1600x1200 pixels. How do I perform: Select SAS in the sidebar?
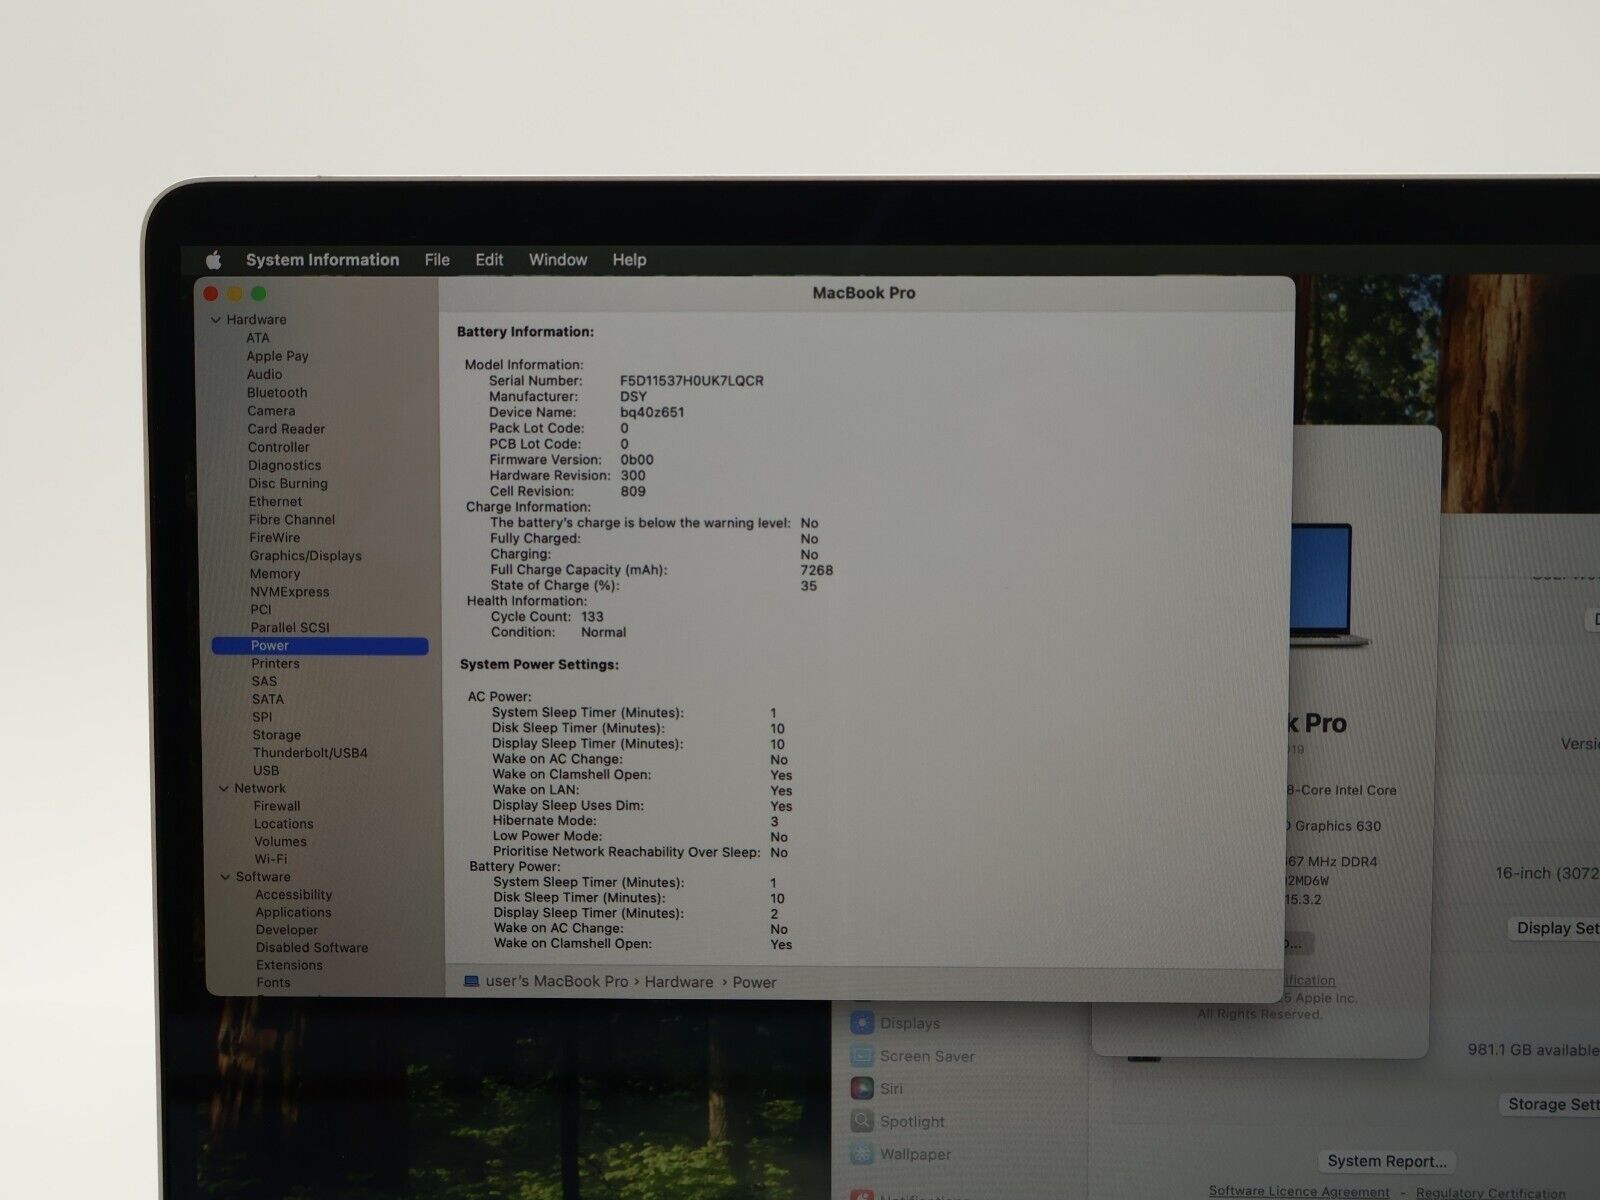[264, 682]
